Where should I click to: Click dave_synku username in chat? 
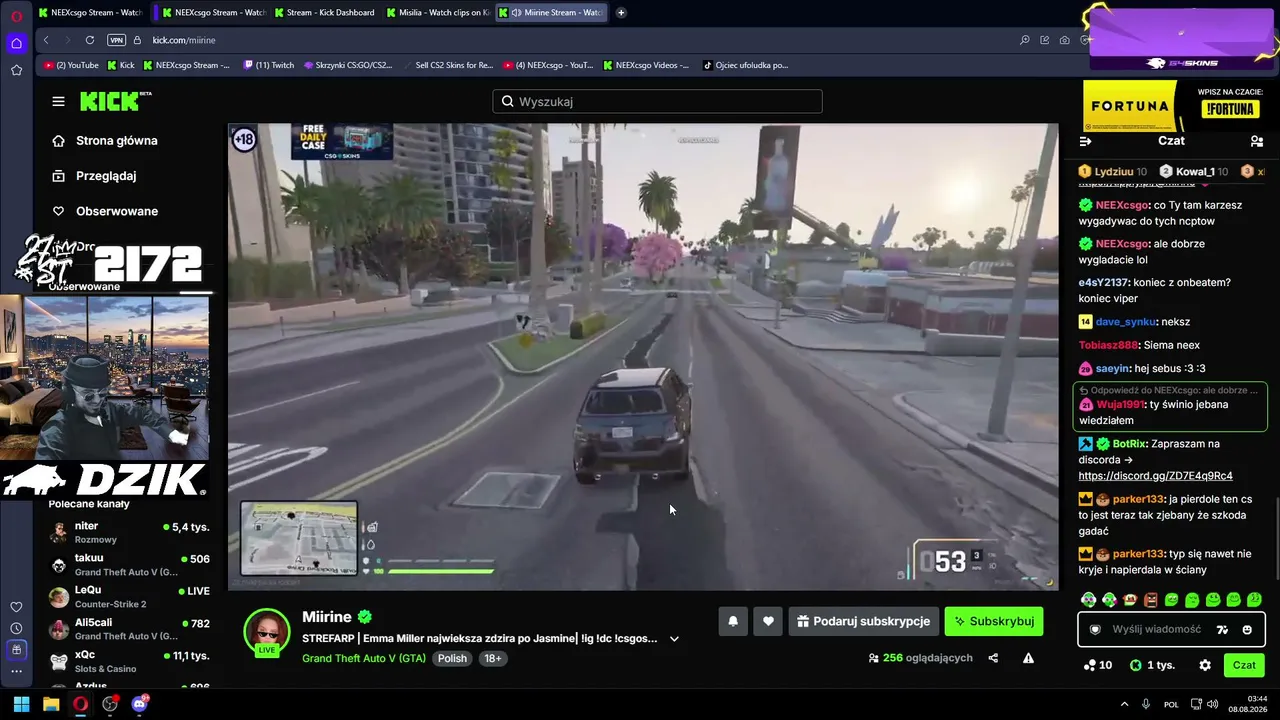point(1126,322)
